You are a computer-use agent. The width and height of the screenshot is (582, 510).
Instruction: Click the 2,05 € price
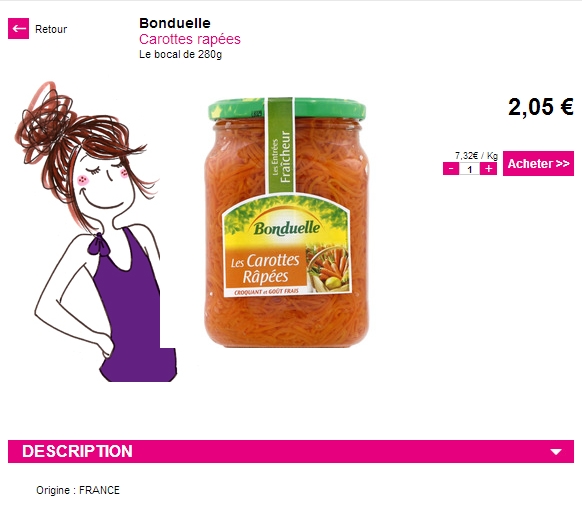[540, 107]
